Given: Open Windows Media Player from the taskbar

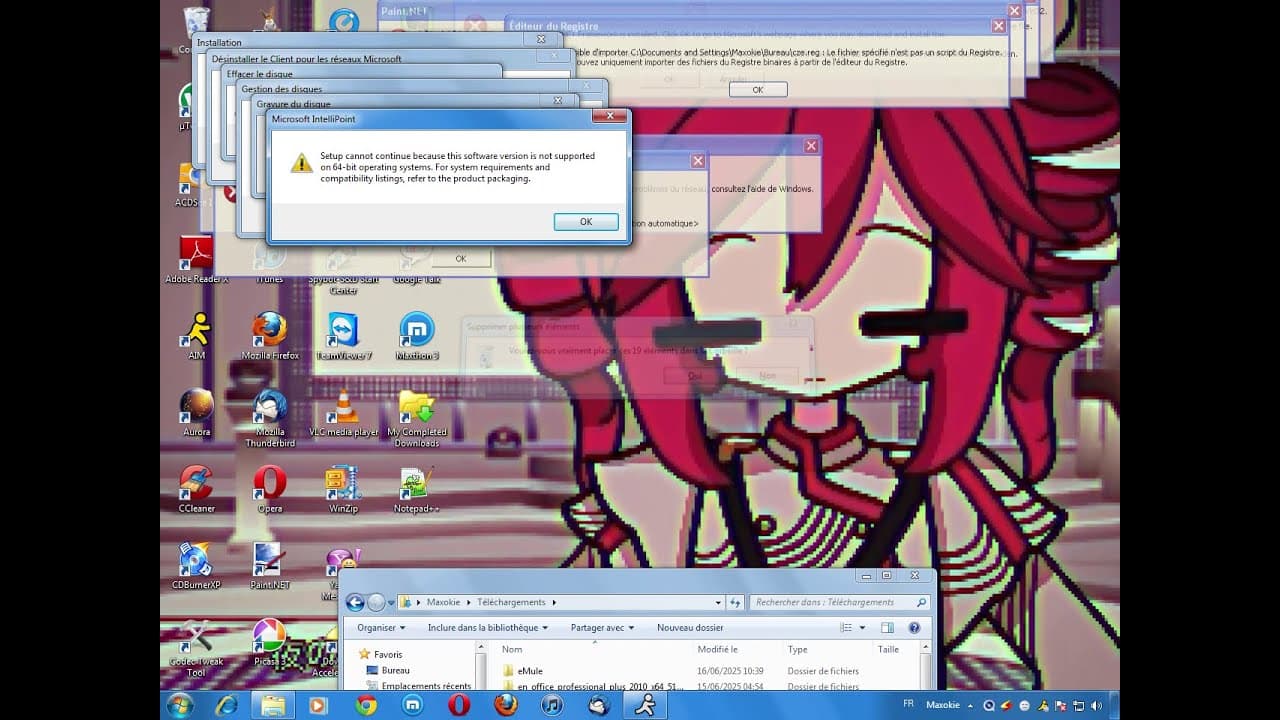Looking at the screenshot, I should click(319, 705).
